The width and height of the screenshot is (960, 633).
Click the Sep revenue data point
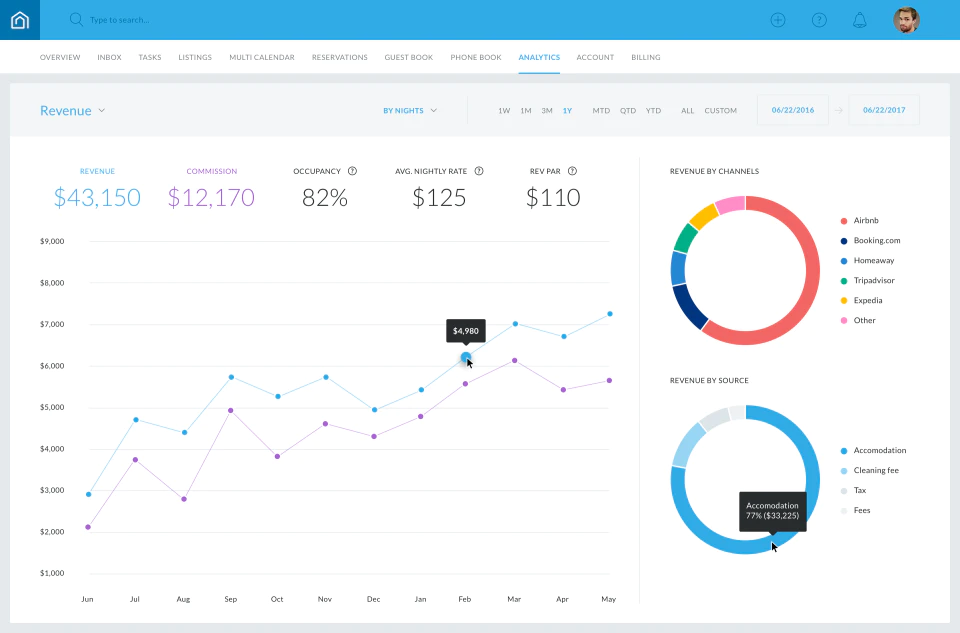tap(231, 377)
